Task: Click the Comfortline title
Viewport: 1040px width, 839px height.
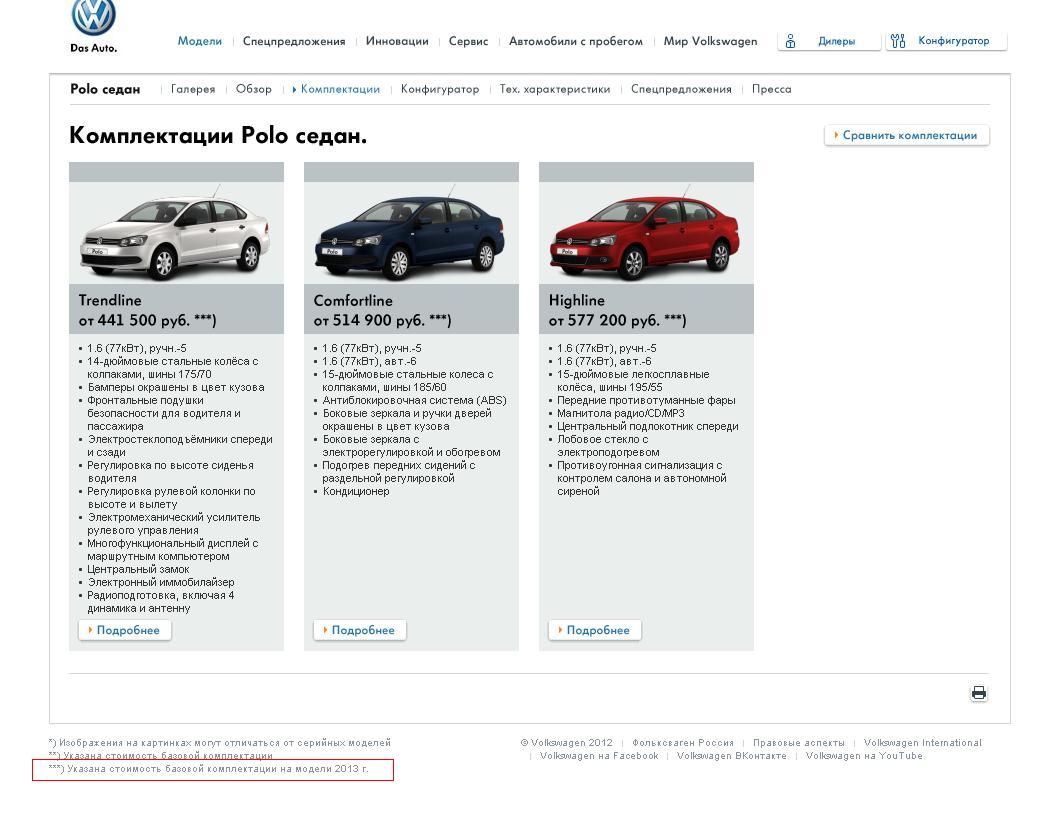Action: tap(353, 300)
